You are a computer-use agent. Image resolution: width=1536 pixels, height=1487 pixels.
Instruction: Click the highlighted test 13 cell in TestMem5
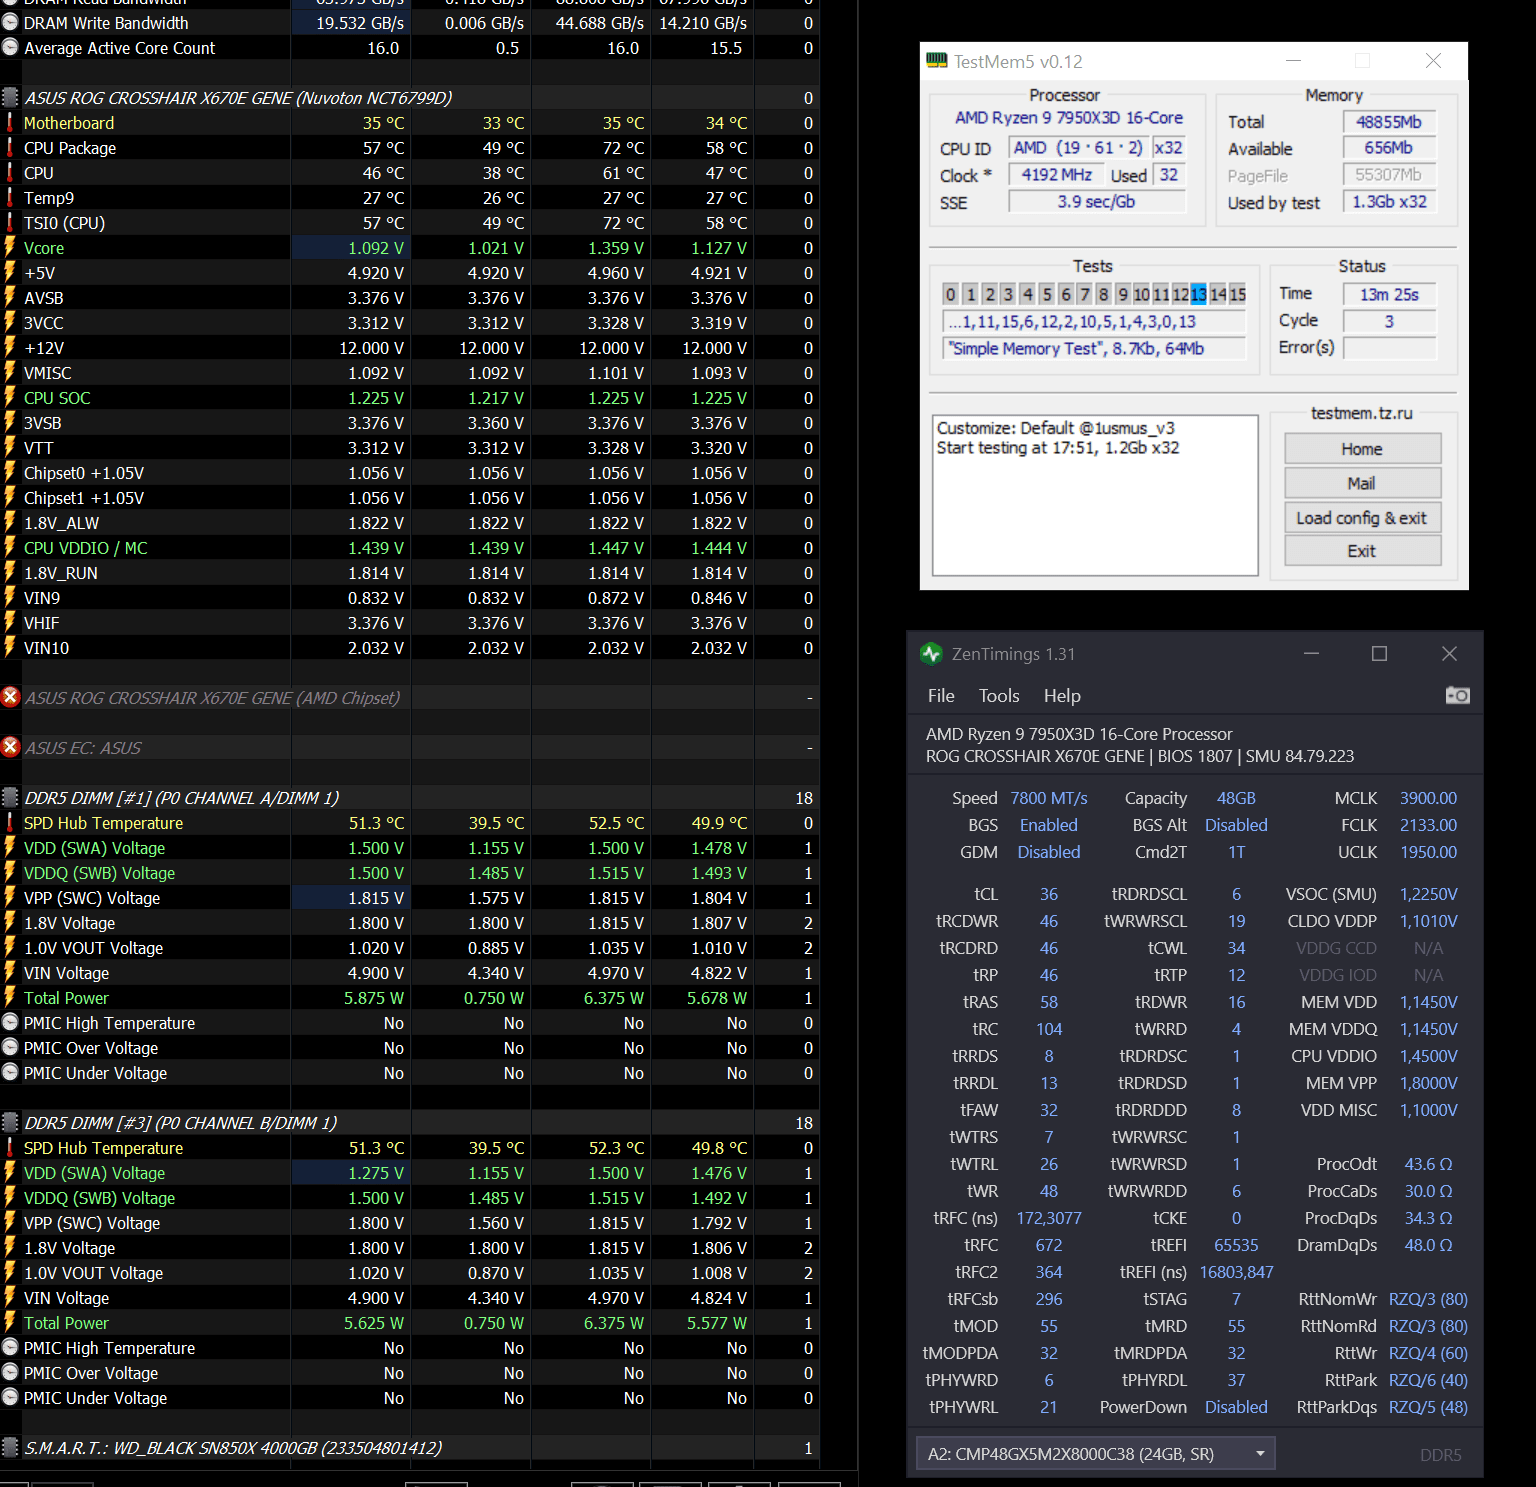1199,294
